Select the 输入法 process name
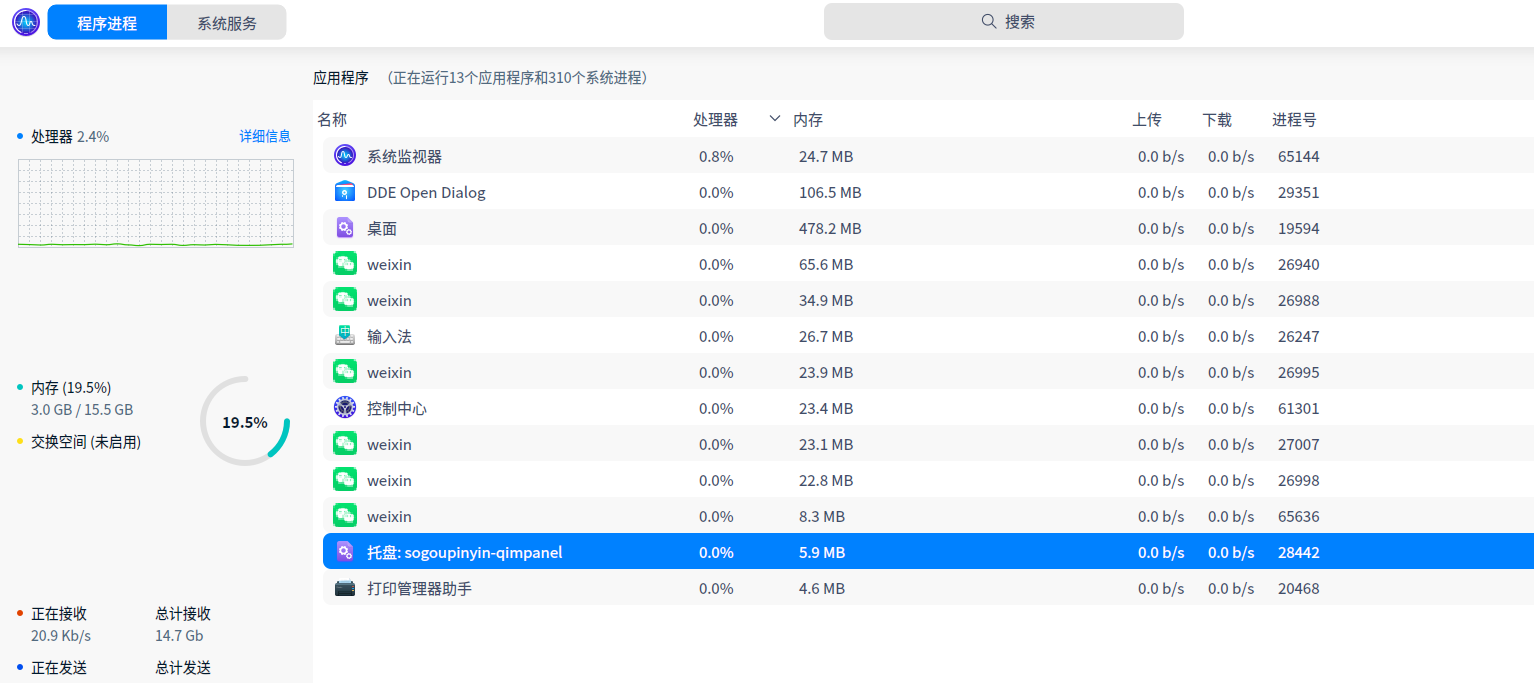Image resolution: width=1534 pixels, height=683 pixels. coord(389,336)
